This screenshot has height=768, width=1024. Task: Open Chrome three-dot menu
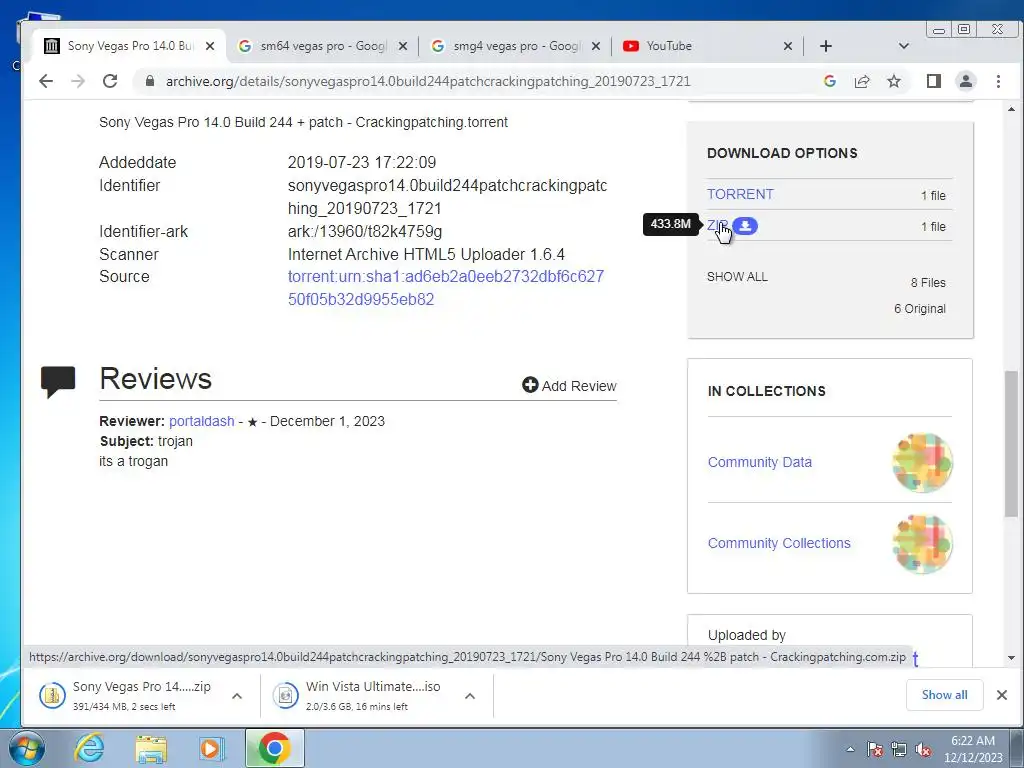click(998, 81)
